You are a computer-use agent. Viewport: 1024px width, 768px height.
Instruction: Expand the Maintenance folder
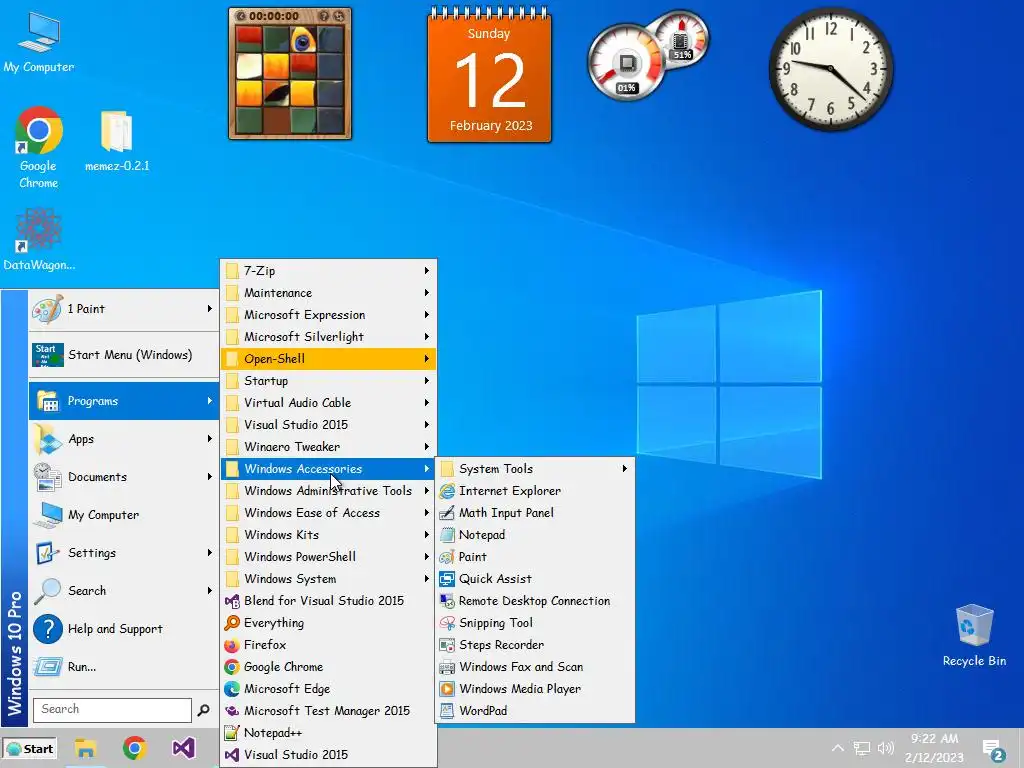coord(328,293)
